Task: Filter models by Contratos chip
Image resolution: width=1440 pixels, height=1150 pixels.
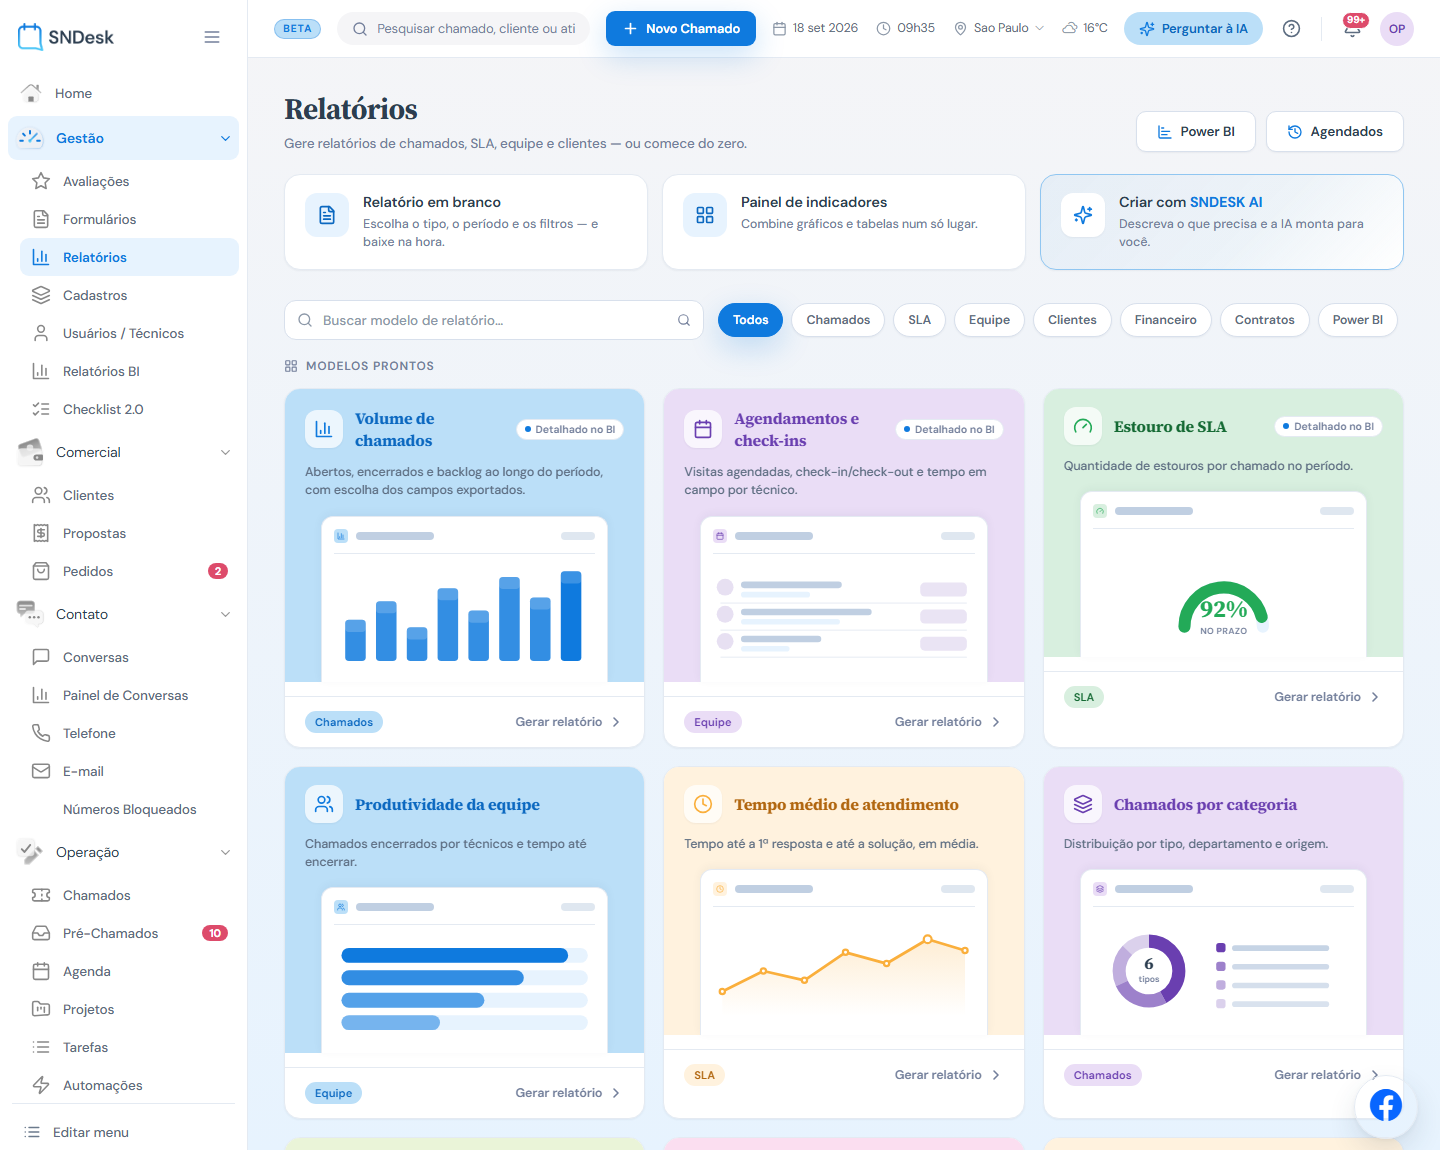Action: pyautogui.click(x=1264, y=320)
